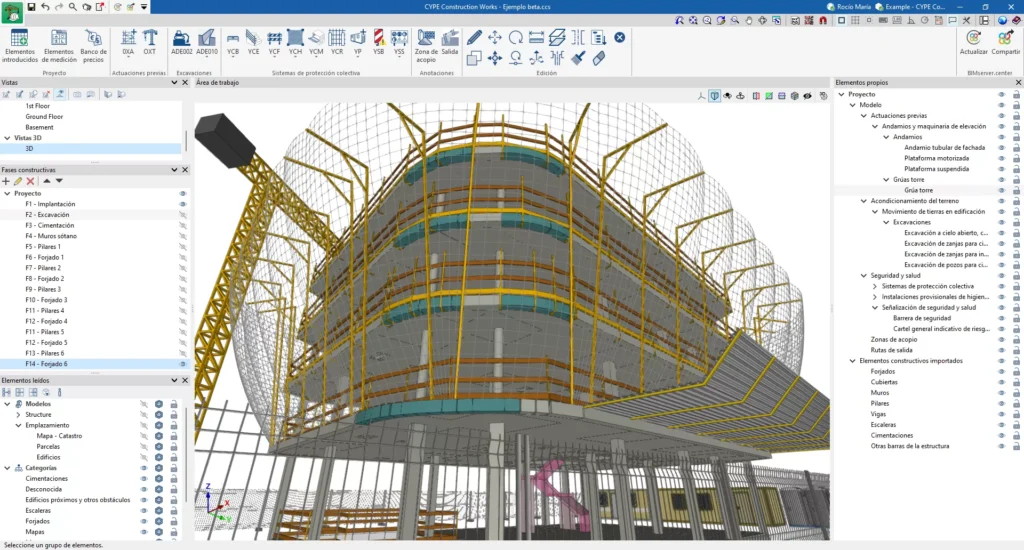Click the Zona de acopio tool
The image size is (1024, 550).
coord(426,45)
